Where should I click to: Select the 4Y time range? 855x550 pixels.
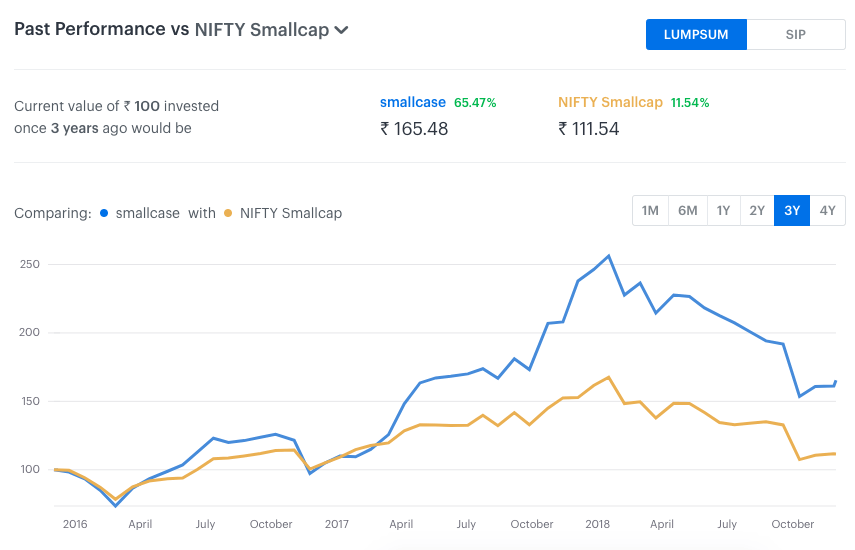(x=828, y=210)
